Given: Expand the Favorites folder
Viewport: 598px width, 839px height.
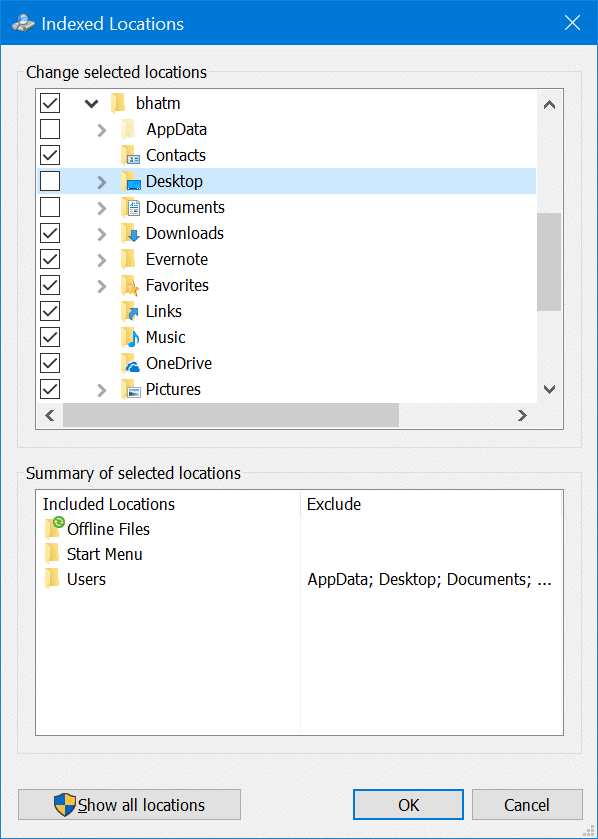Looking at the screenshot, I should 102,286.
